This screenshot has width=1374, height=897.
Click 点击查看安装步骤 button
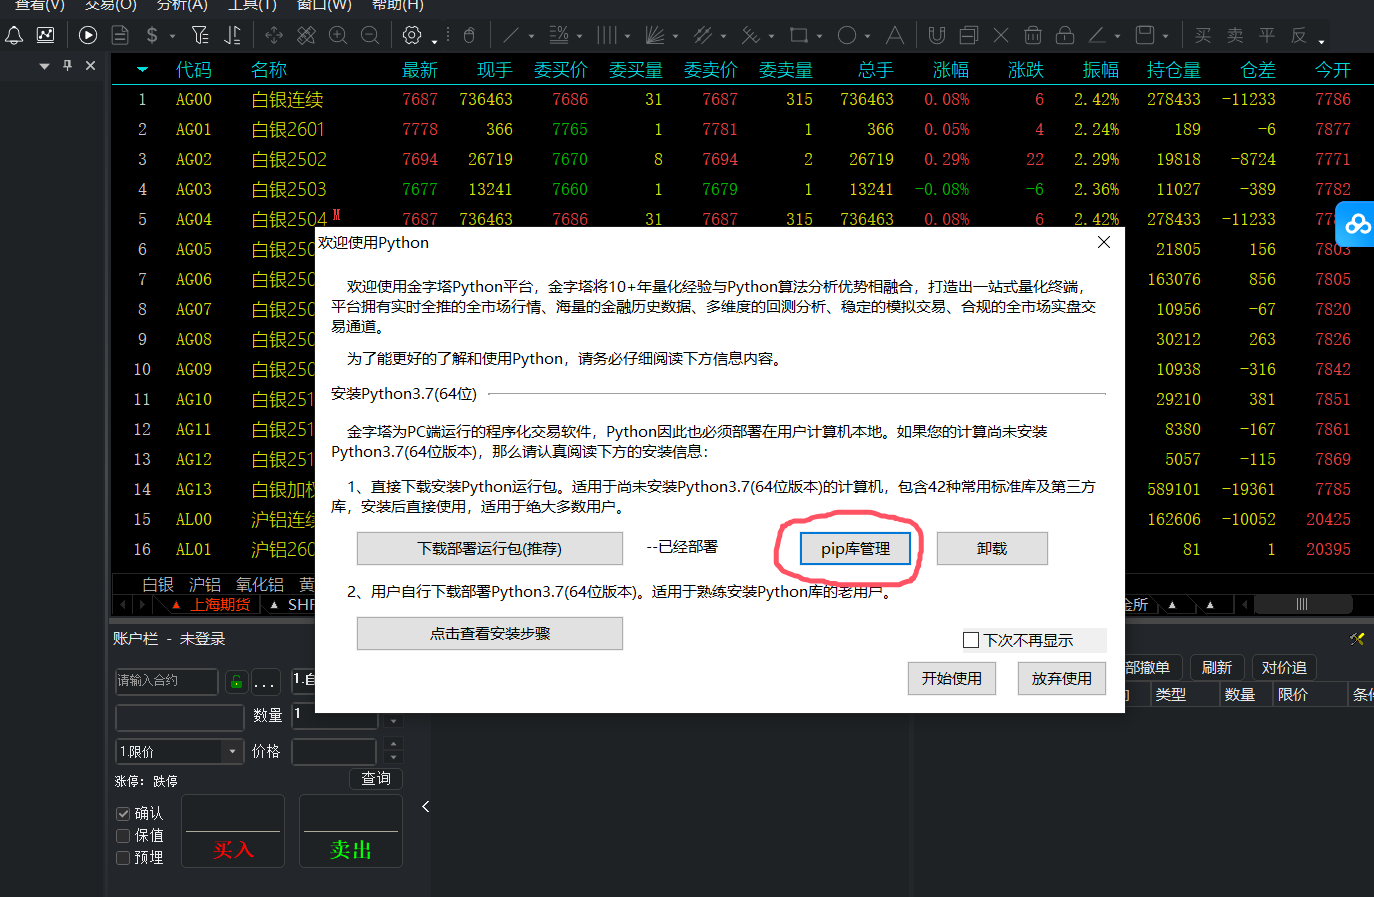[x=490, y=633]
